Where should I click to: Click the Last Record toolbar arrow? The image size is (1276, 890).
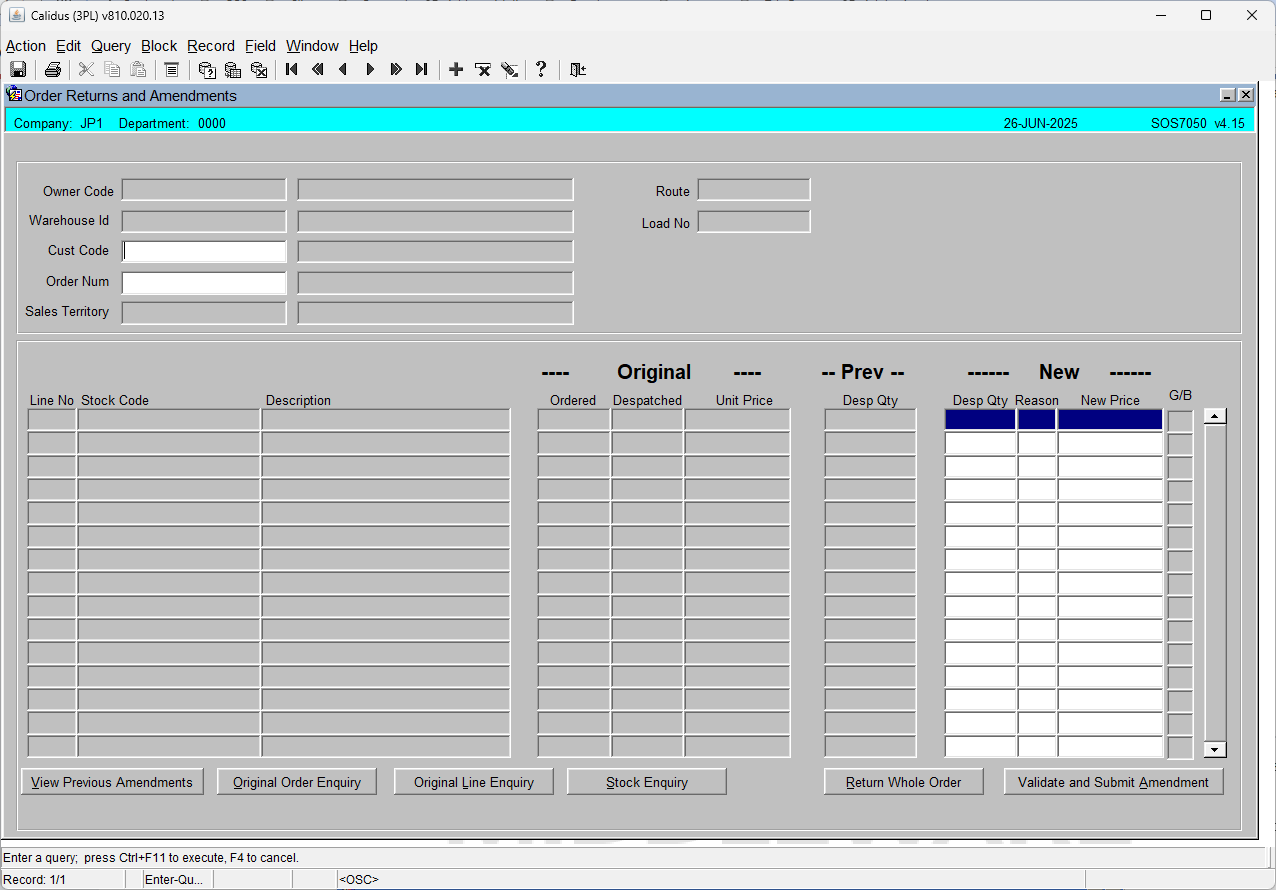tap(422, 69)
